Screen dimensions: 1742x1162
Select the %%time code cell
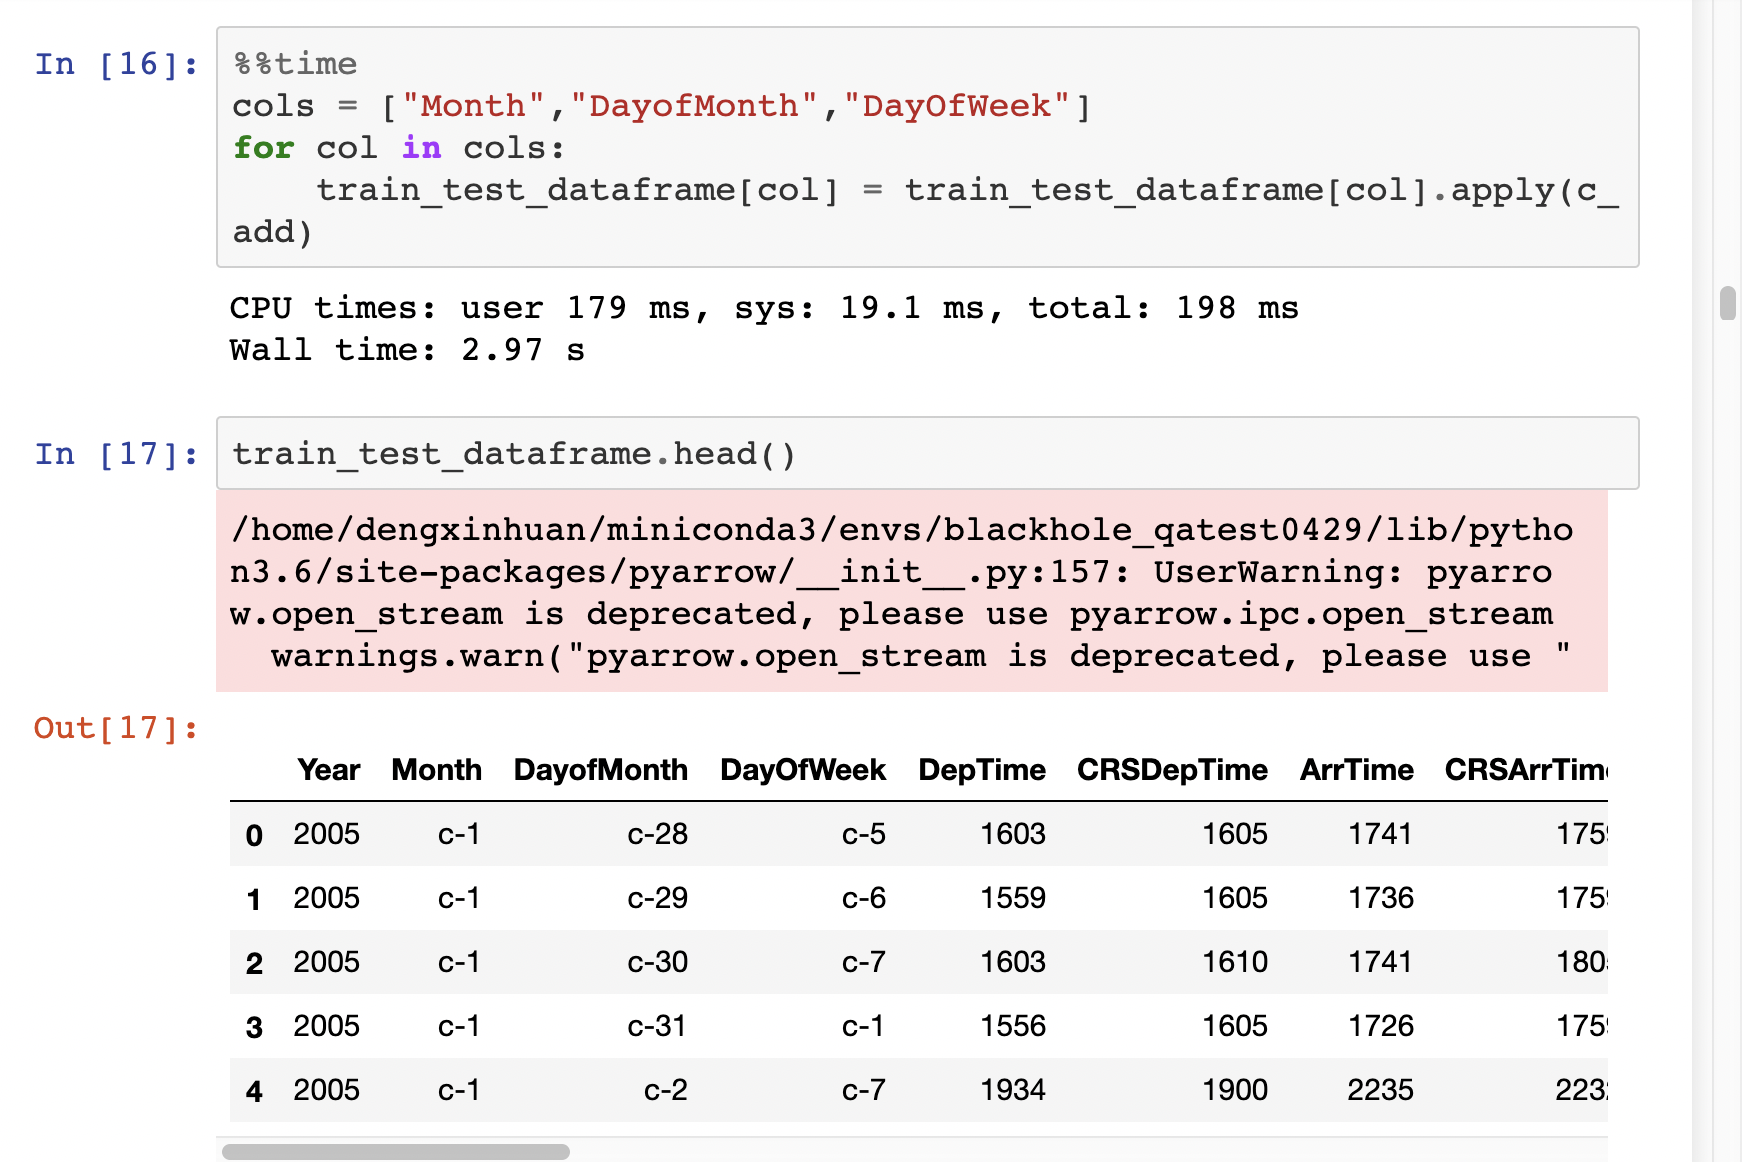[x=800, y=145]
